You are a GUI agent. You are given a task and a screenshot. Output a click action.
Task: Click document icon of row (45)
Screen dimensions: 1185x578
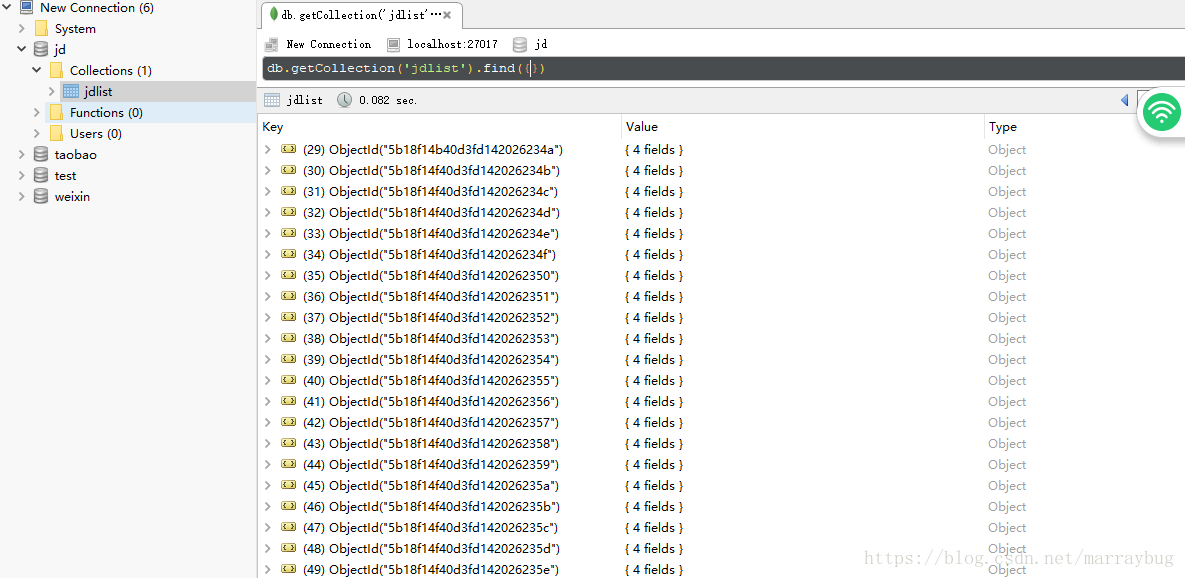288,485
